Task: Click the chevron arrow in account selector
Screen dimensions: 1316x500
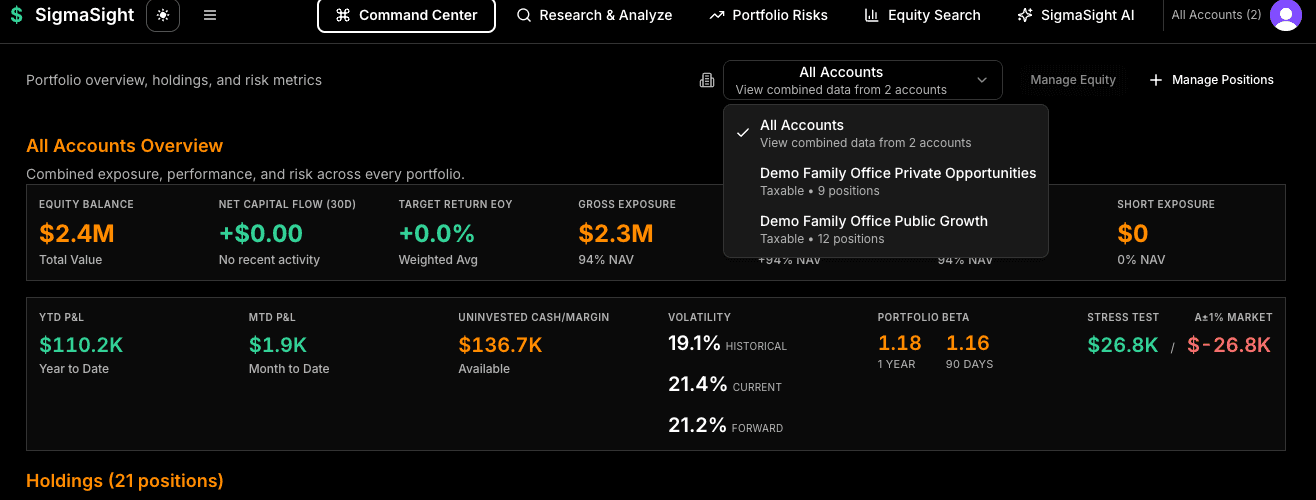Action: tap(982, 80)
